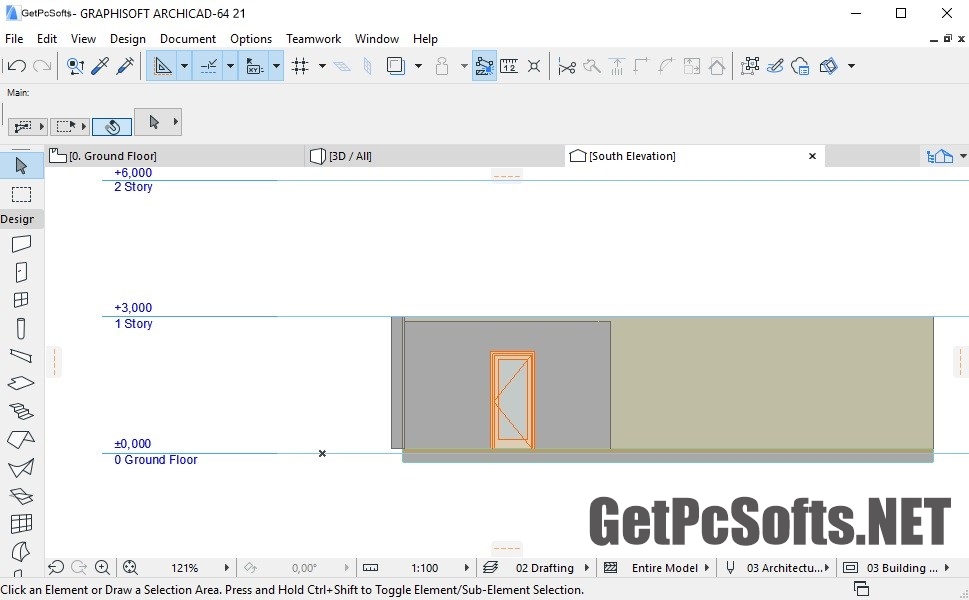
Task: Click the Undo arrow in the toolbar
Action: [x=17, y=65]
